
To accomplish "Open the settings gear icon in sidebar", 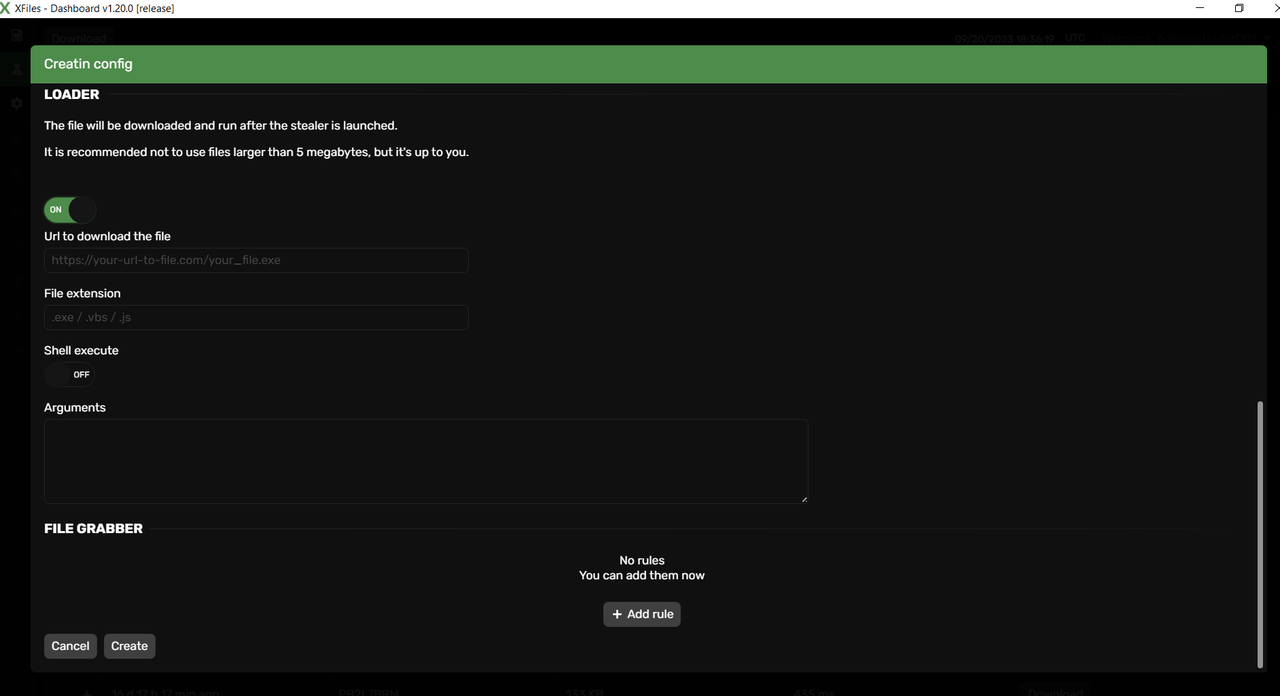I will (16, 103).
